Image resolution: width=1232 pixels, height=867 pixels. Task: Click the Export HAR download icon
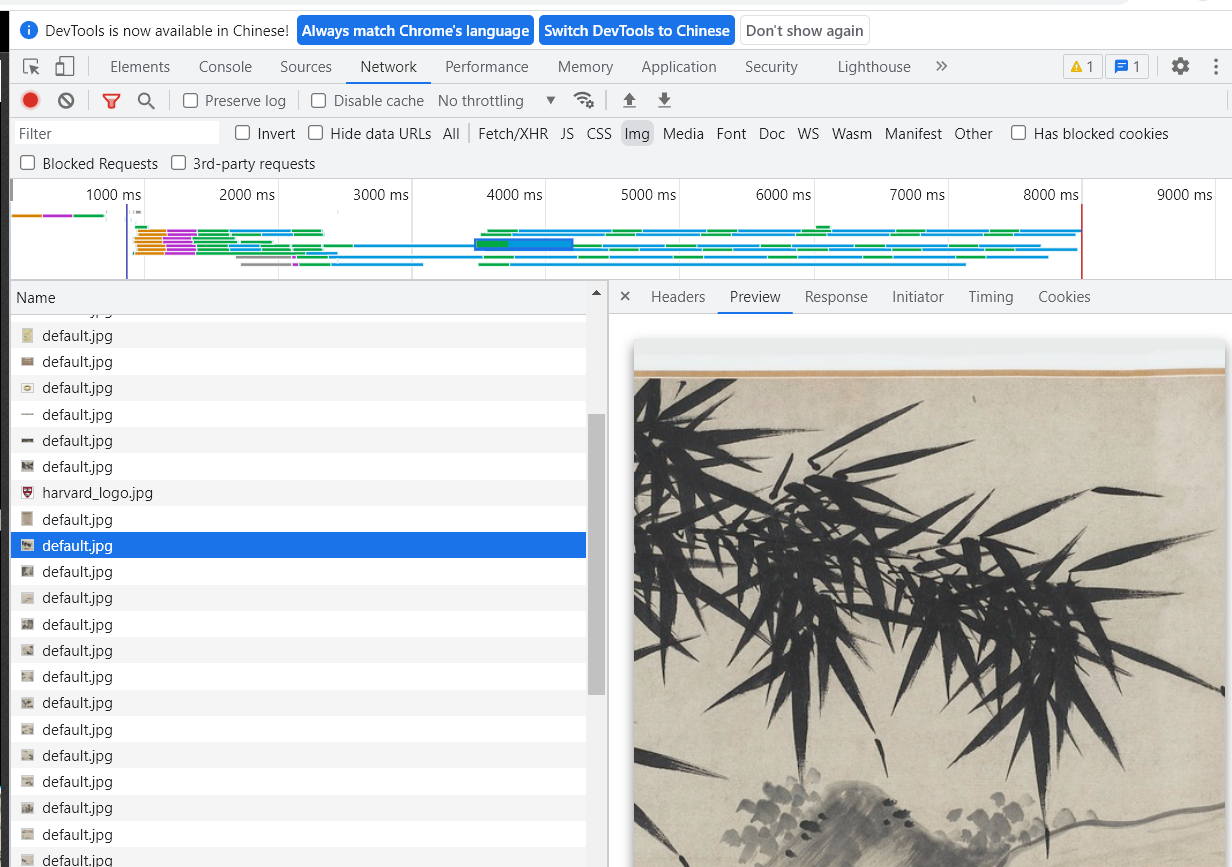click(x=664, y=100)
